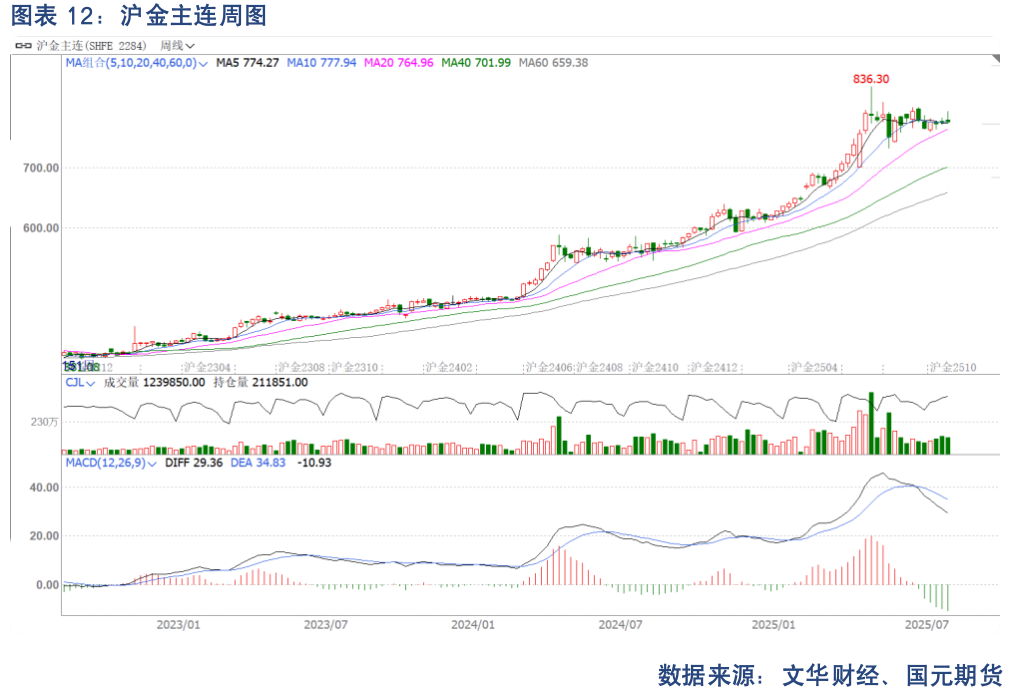This screenshot has height=696, width=1022.
Task: Click the 2025/07 date on time axis
Action: pos(926,625)
